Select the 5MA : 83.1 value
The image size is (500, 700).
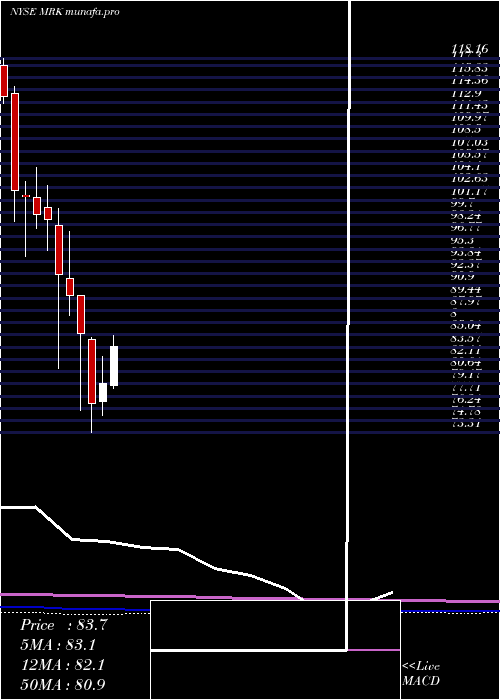click(58, 645)
